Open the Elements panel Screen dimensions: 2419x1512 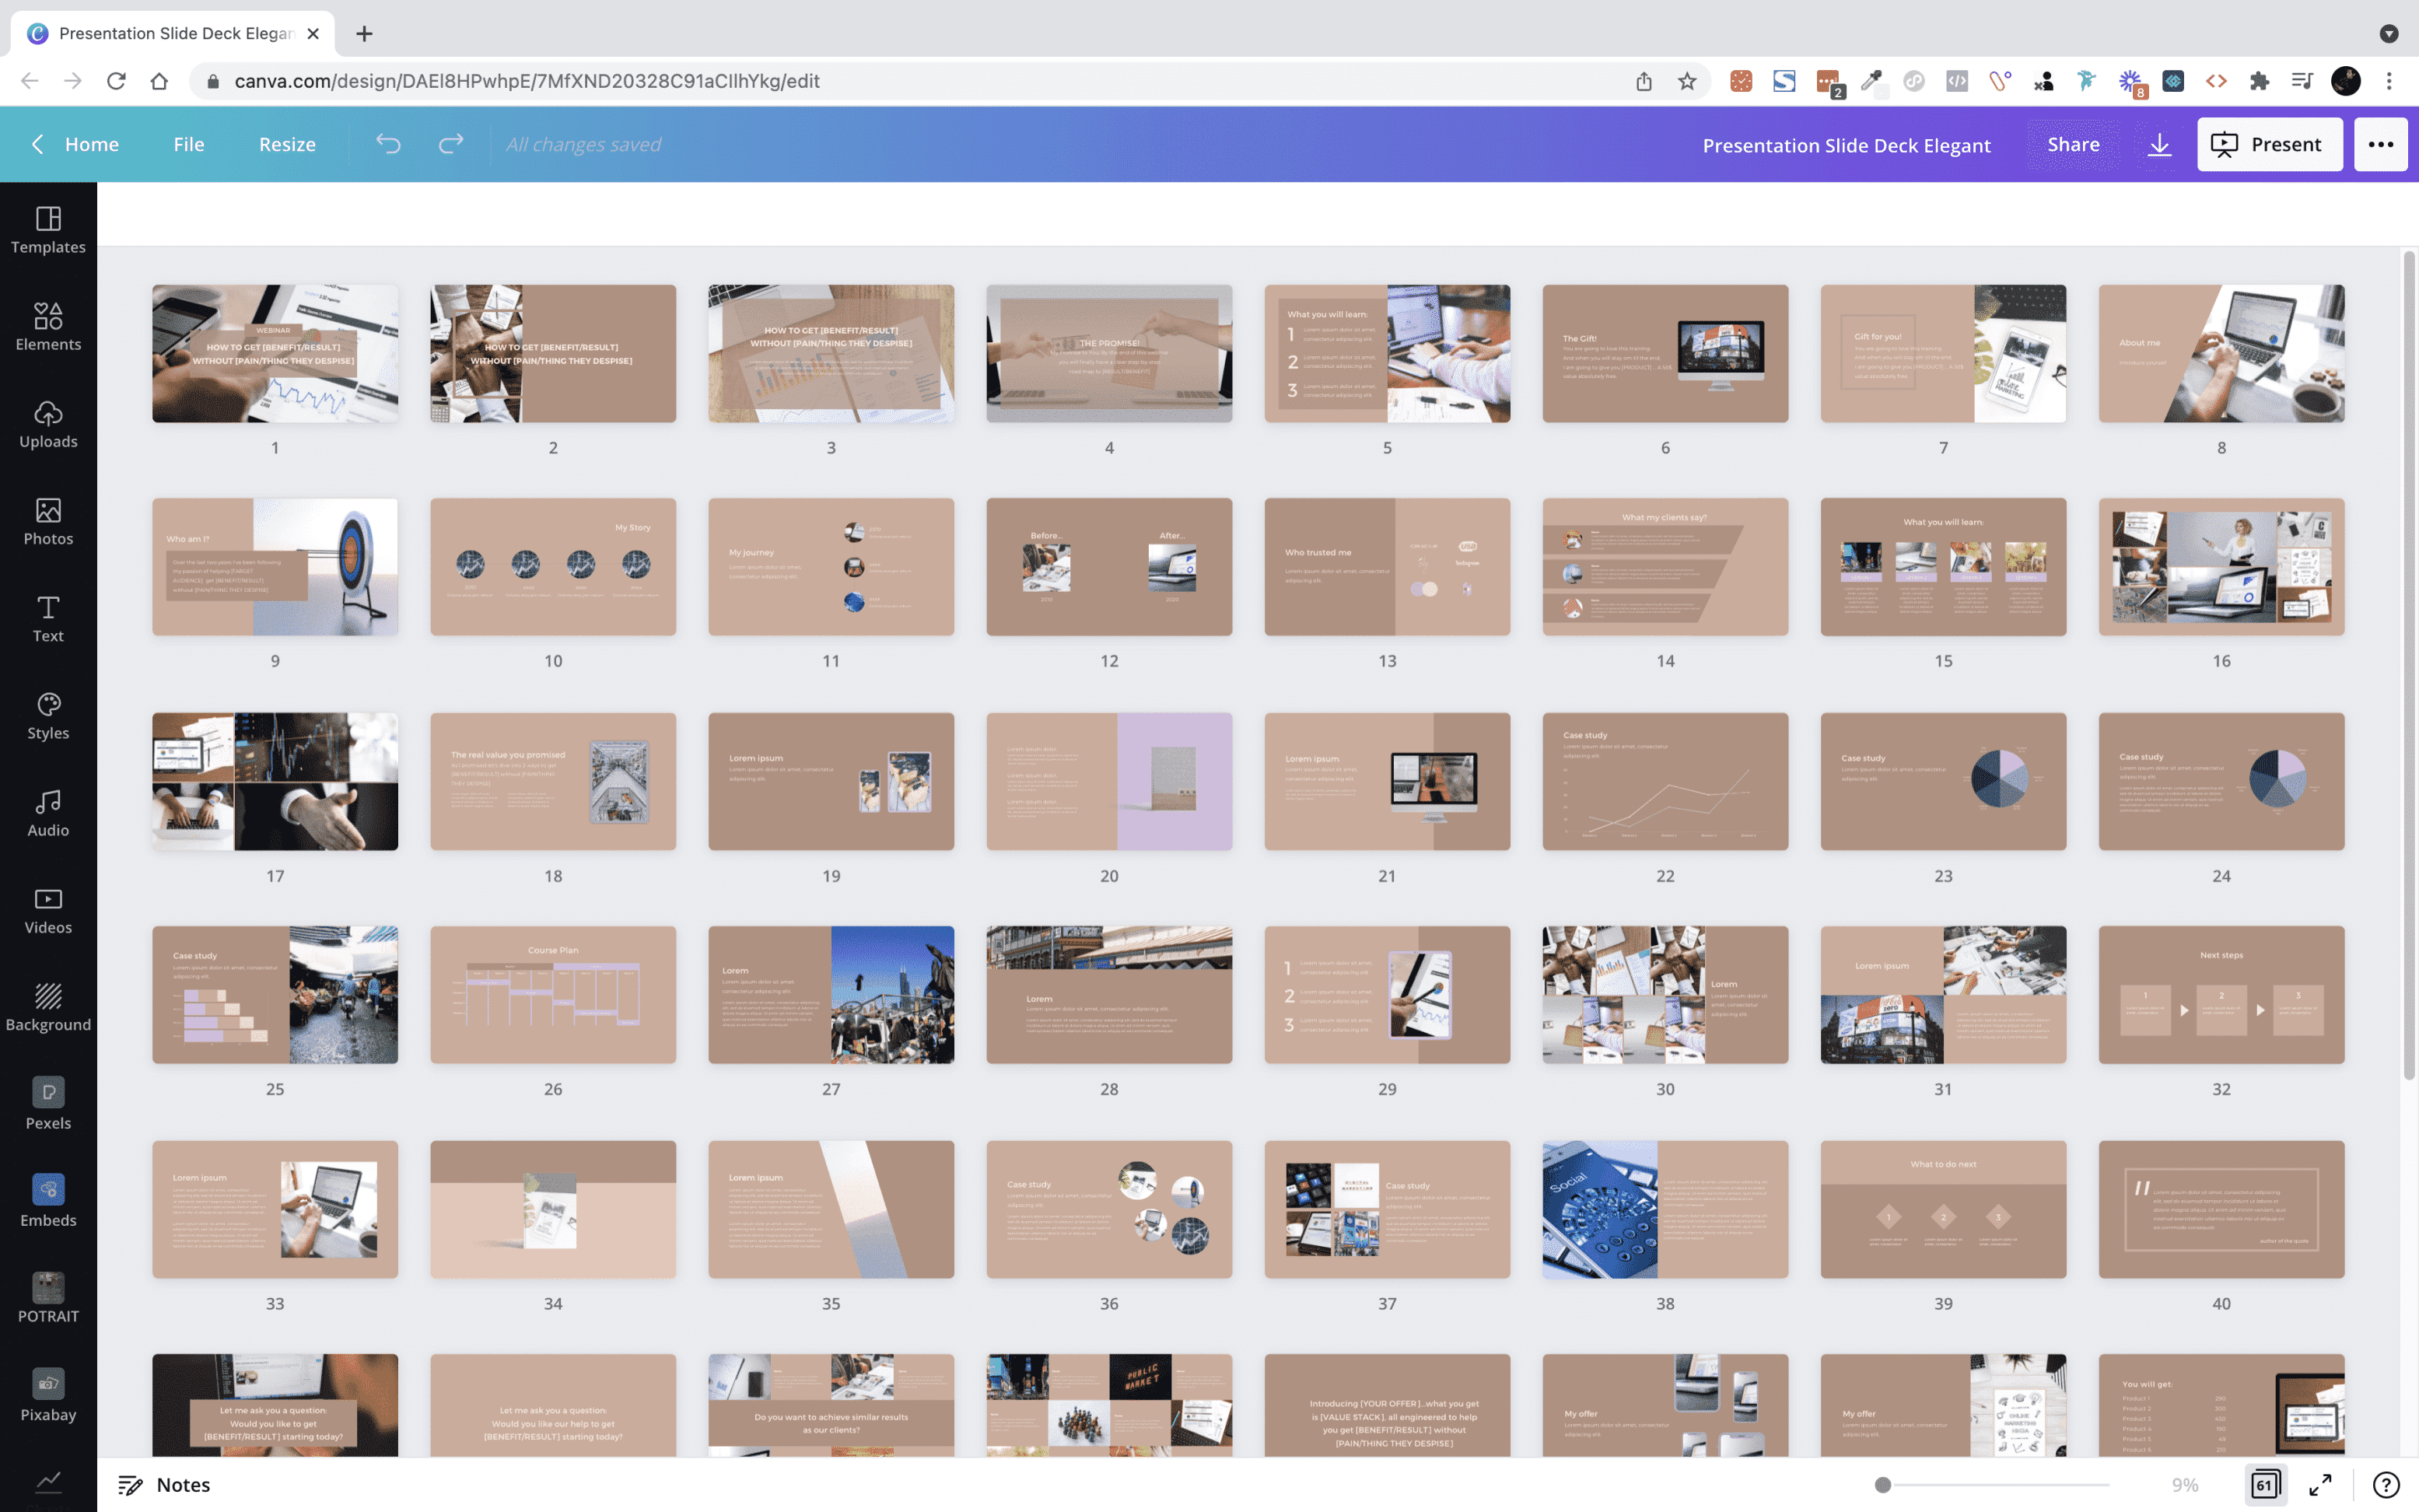48,327
